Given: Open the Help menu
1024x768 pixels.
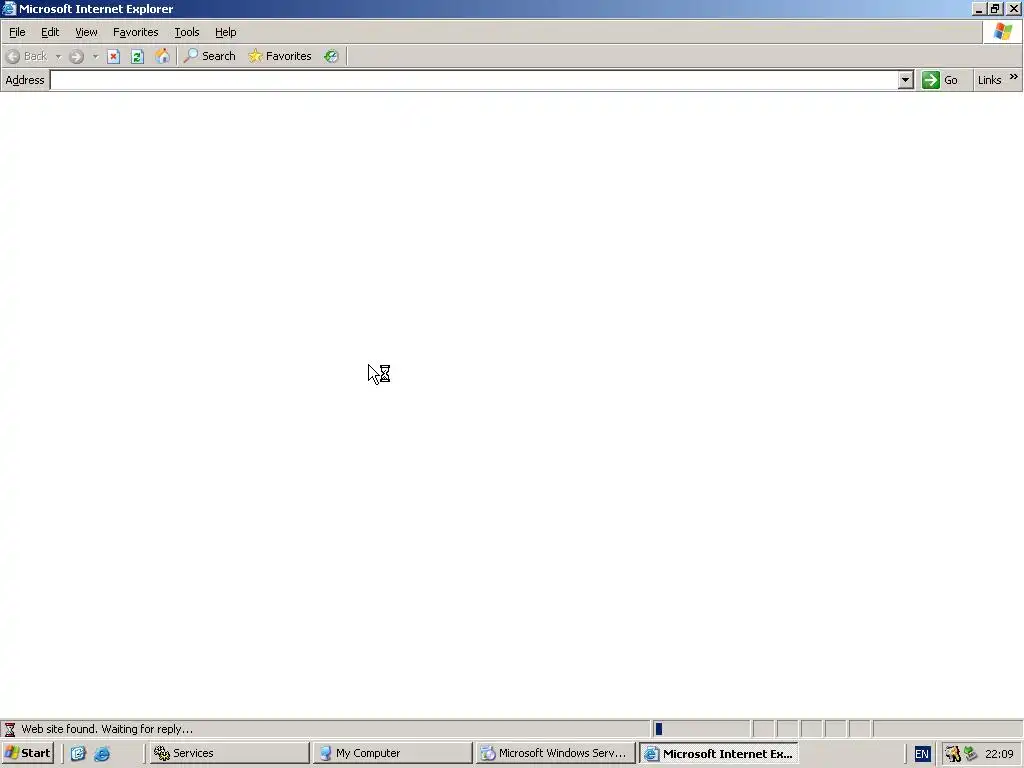Looking at the screenshot, I should coord(225,32).
